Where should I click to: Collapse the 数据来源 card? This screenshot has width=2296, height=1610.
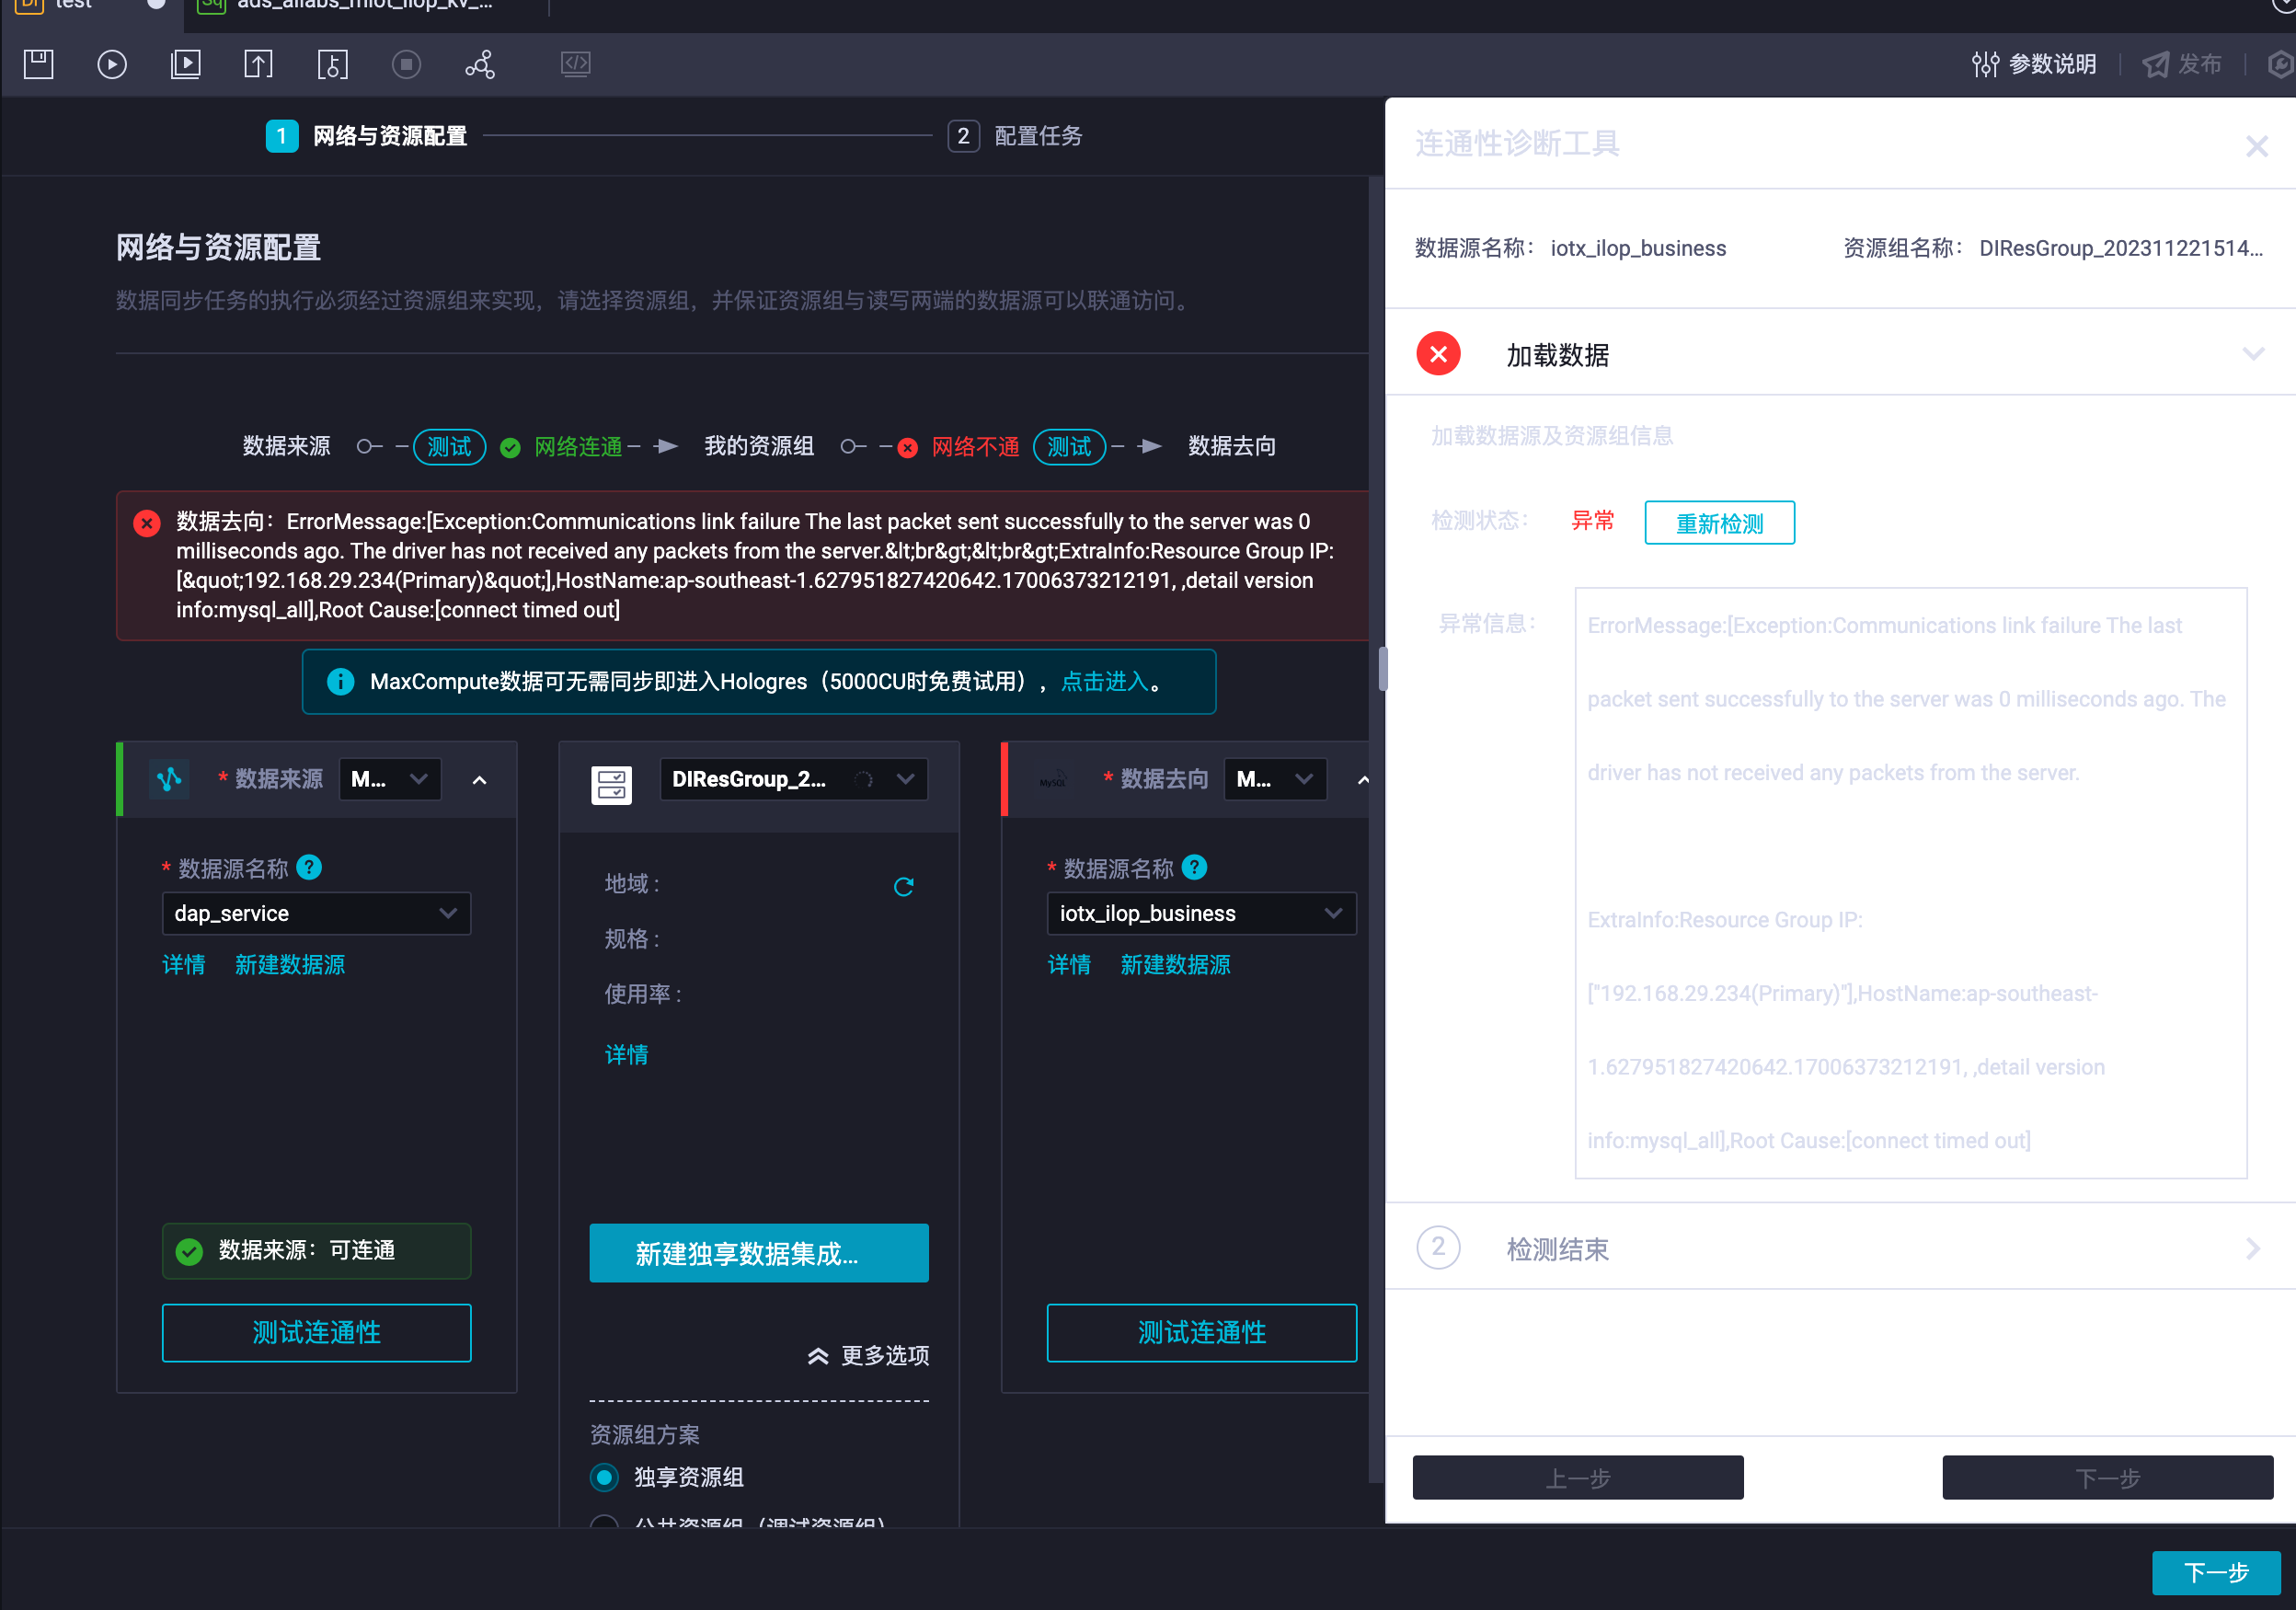480,780
